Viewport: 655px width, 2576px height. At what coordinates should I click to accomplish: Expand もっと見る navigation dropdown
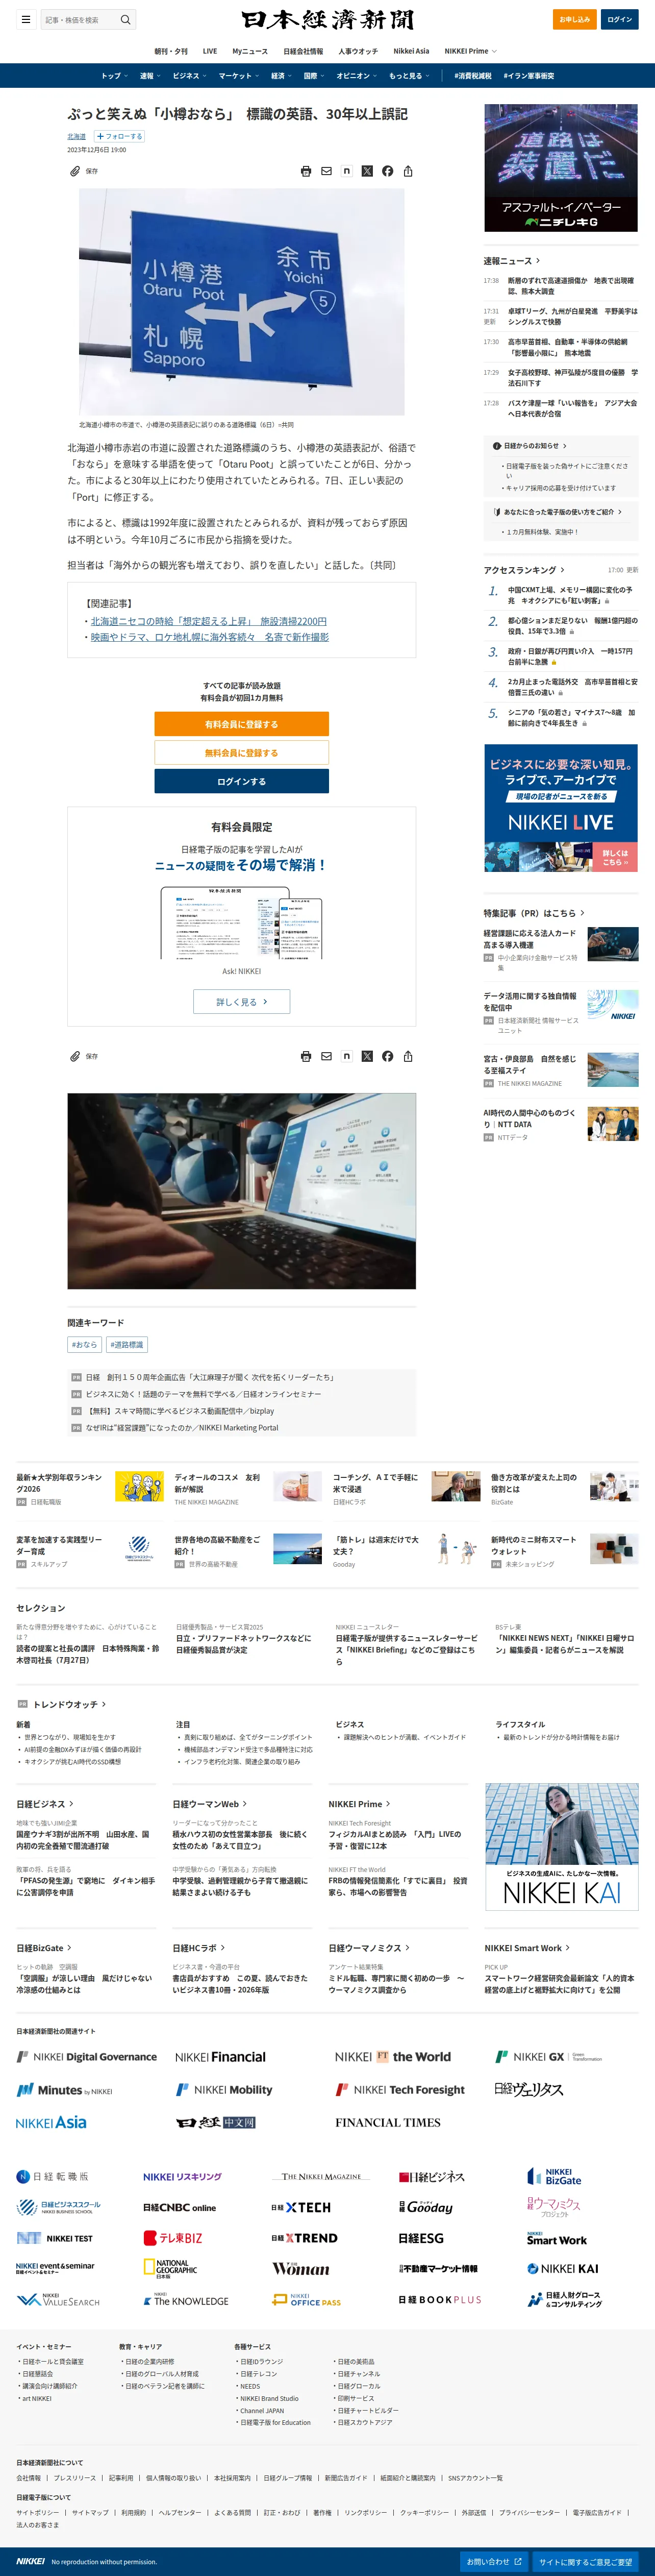[x=409, y=76]
